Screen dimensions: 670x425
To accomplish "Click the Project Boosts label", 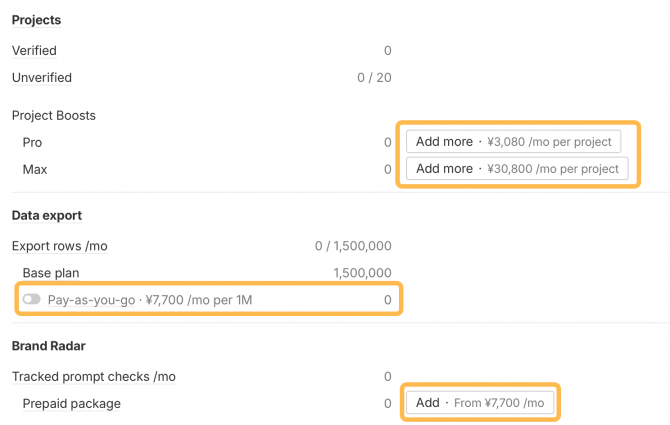I will click(x=53, y=115).
